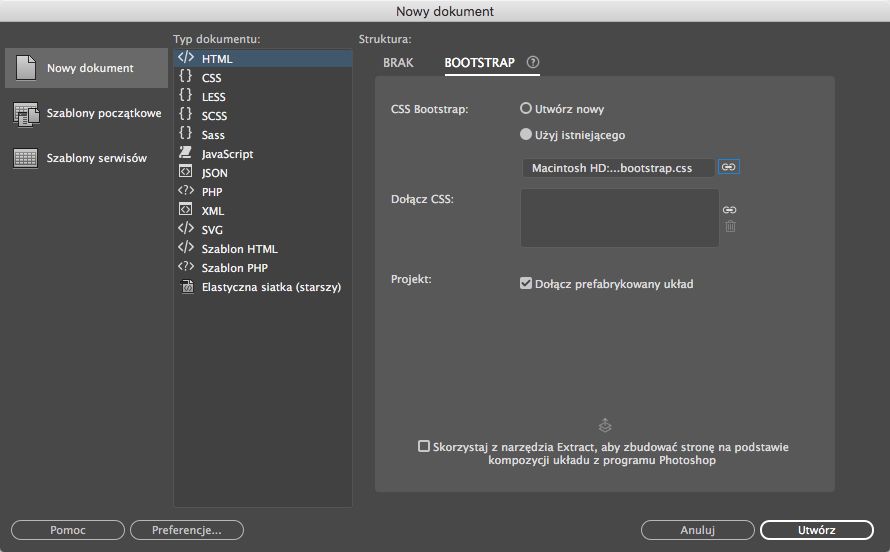Click Utwórz to create the document

pyautogui.click(x=817, y=530)
